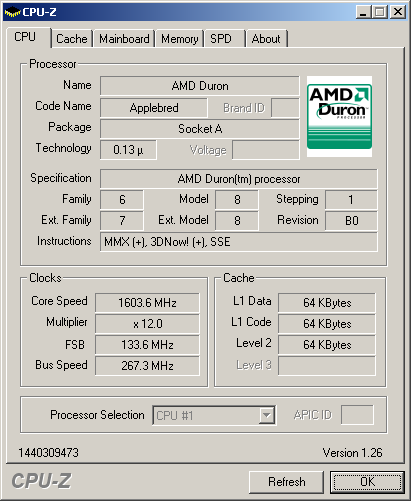Screen dimensions: 411x501
Task: Expand the Processor Selection dropdown arrow
Action: coord(267,415)
